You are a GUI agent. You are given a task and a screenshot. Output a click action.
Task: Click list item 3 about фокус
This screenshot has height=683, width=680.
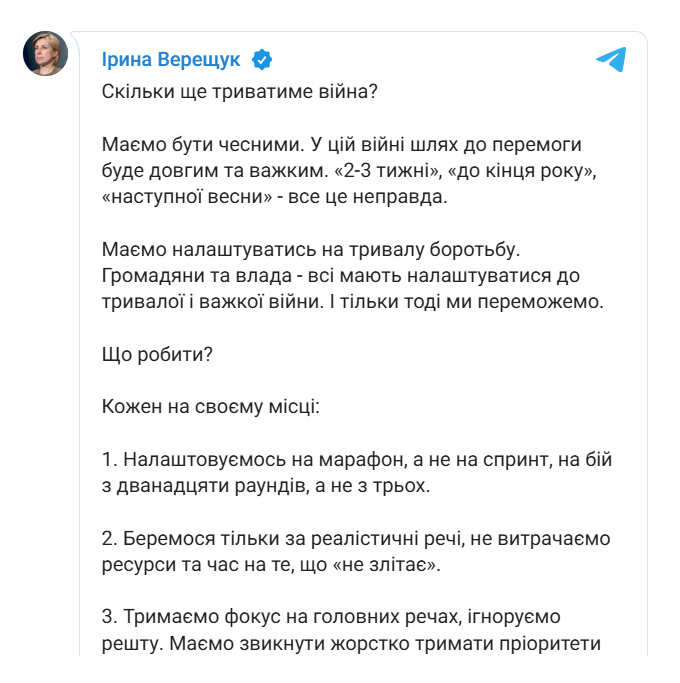click(x=351, y=630)
